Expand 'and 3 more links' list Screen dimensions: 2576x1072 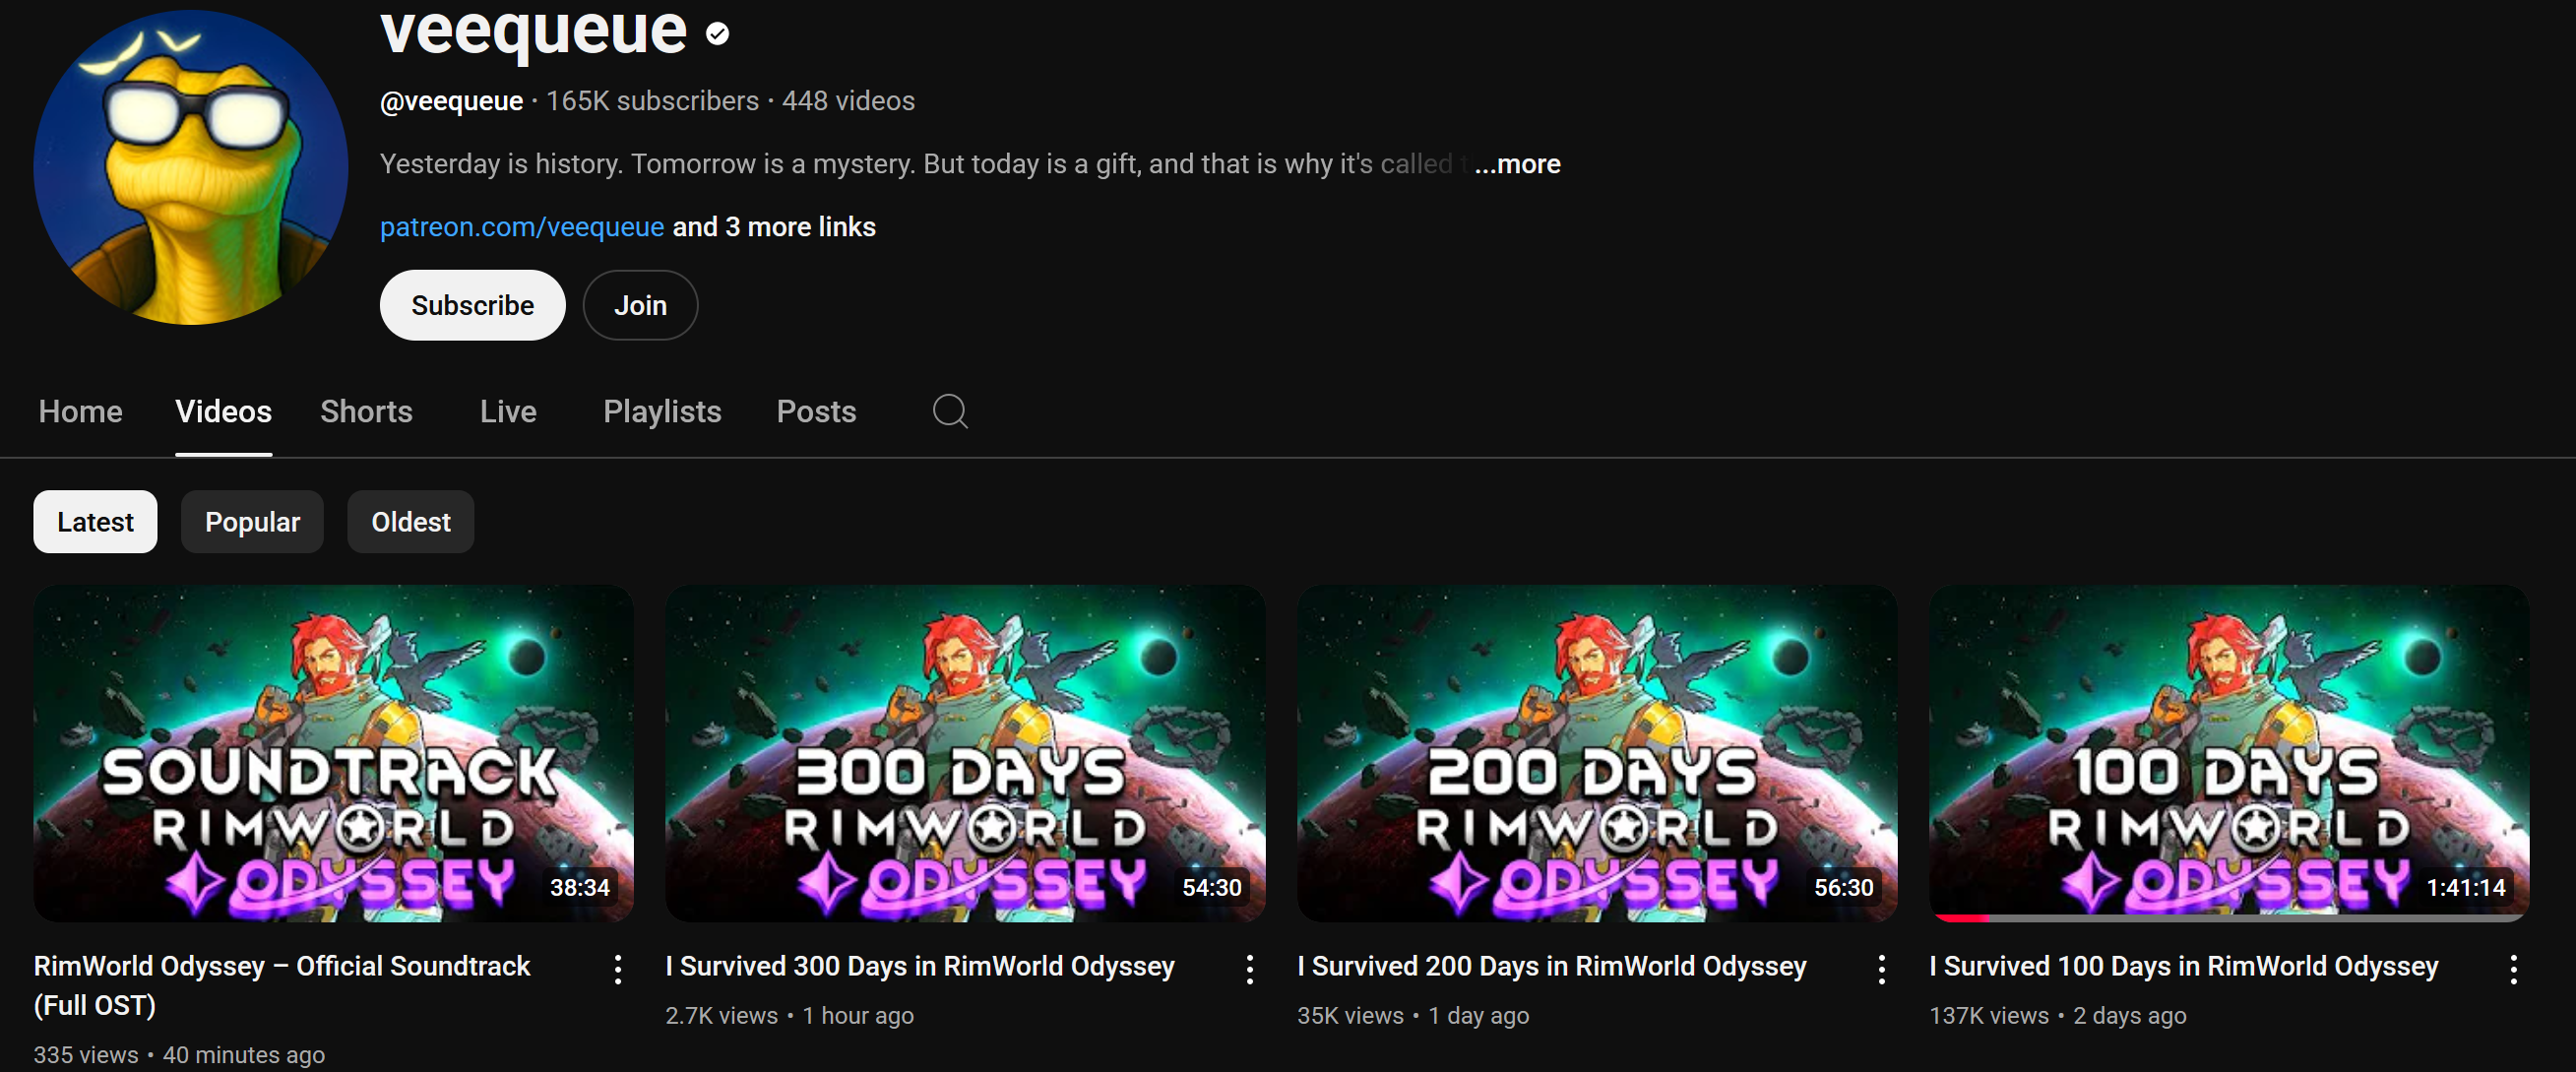774,227
